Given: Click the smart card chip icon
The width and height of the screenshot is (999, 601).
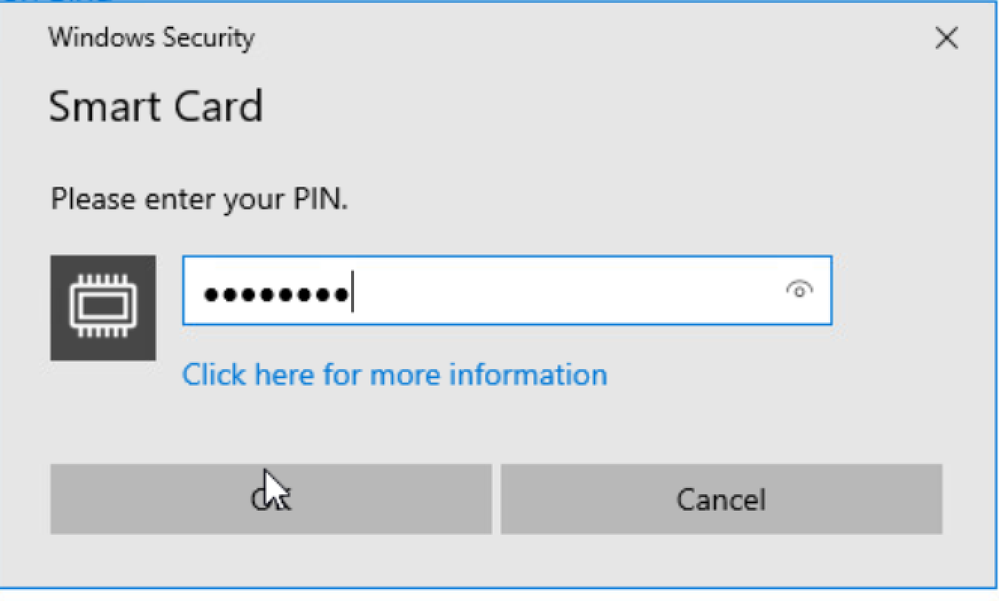Looking at the screenshot, I should [x=103, y=307].
